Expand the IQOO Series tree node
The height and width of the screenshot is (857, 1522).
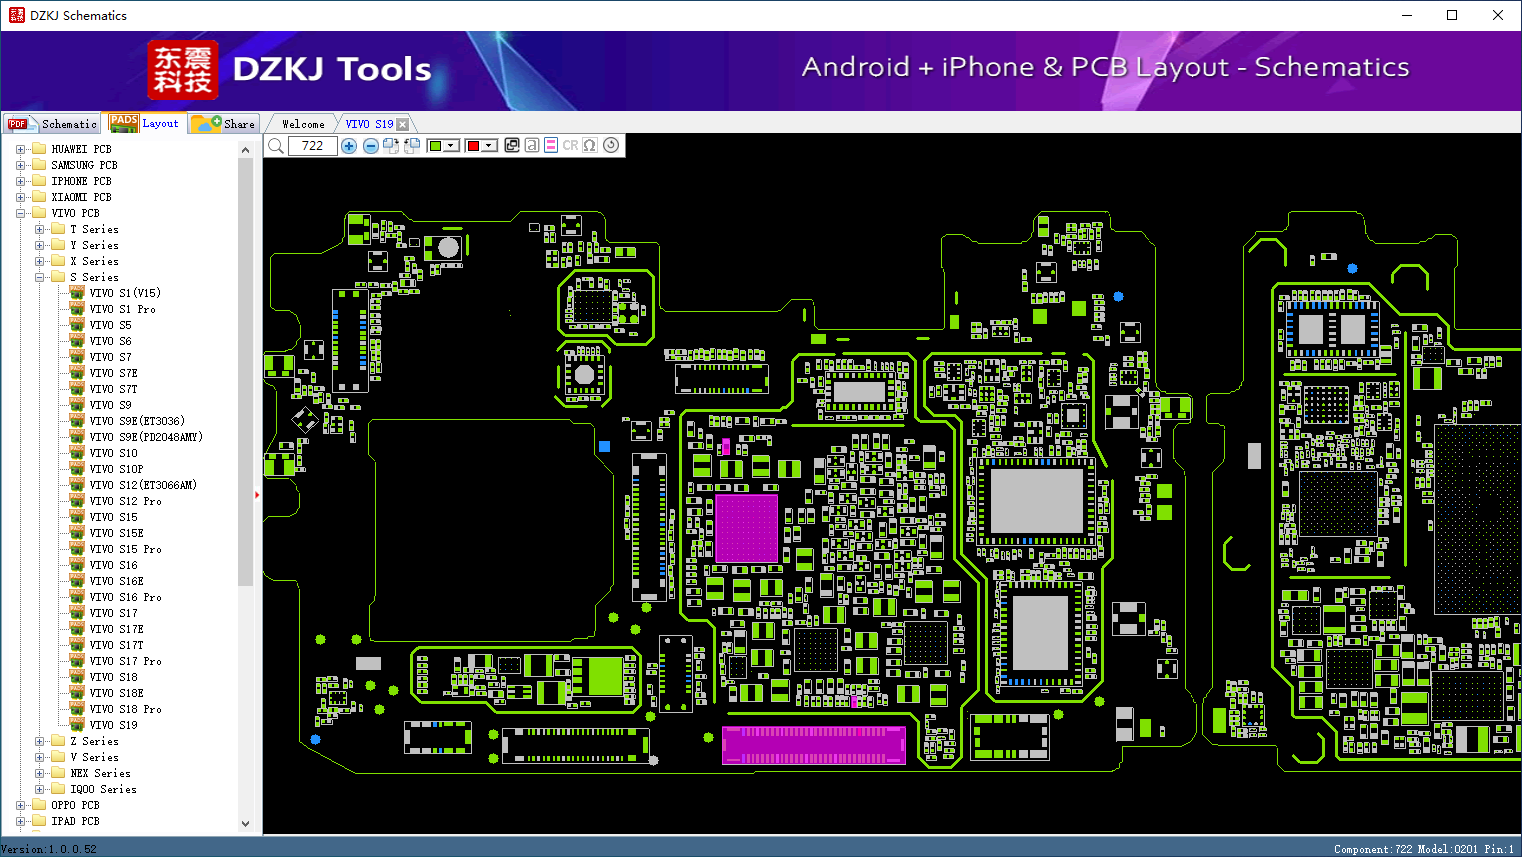click(40, 789)
